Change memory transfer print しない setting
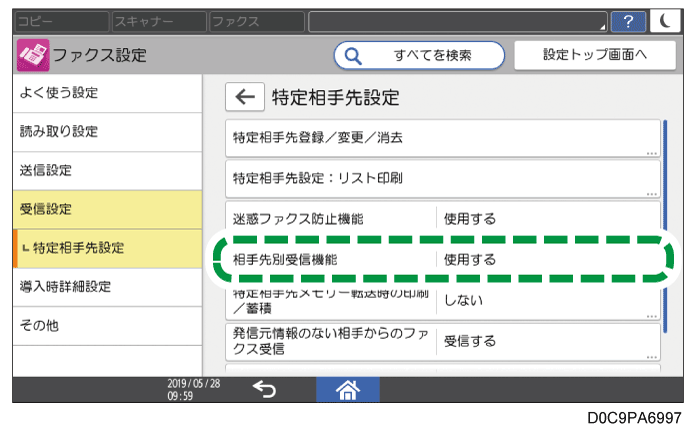The height and width of the screenshot is (431, 695). [443, 302]
